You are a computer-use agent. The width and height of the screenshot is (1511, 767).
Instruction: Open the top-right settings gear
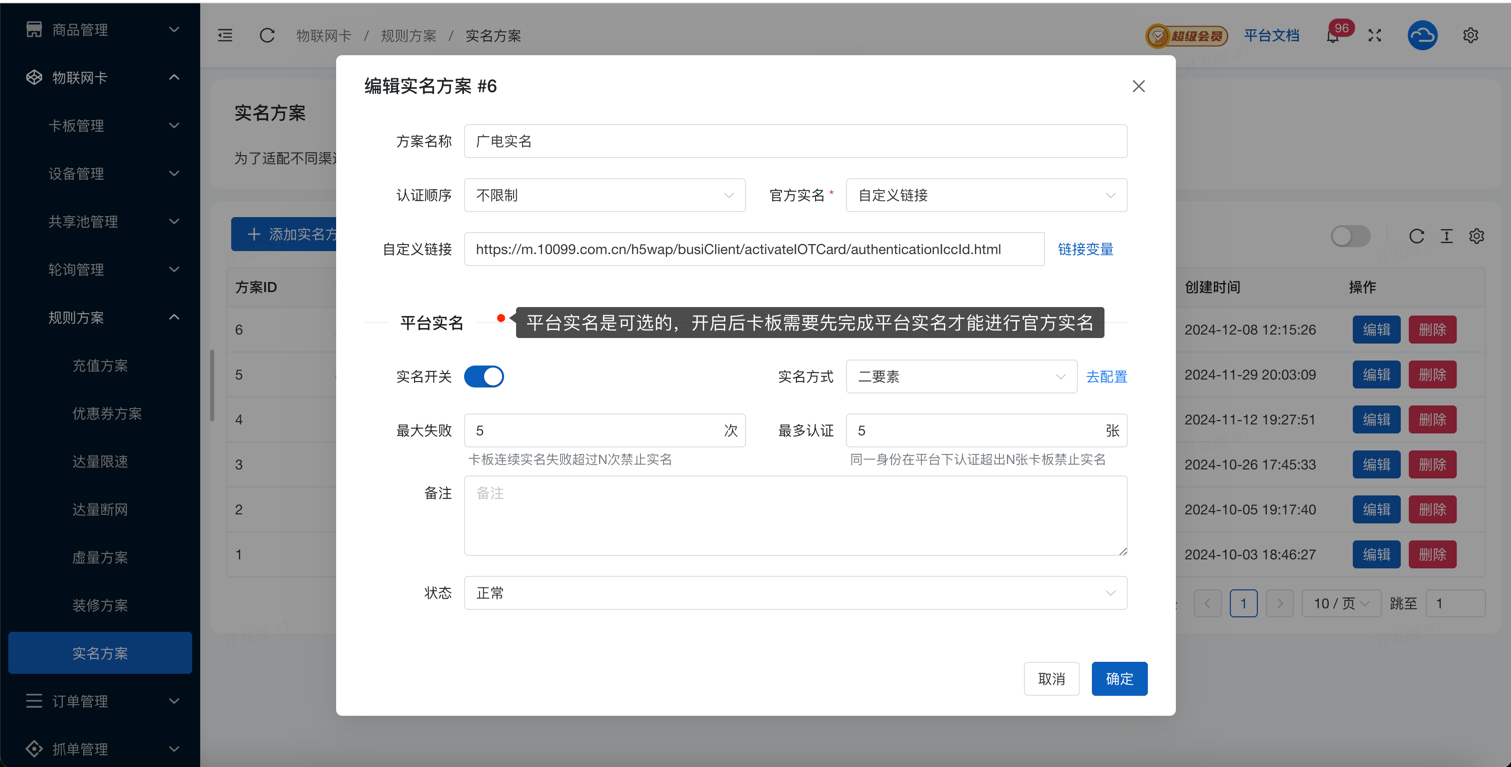[x=1470, y=35]
